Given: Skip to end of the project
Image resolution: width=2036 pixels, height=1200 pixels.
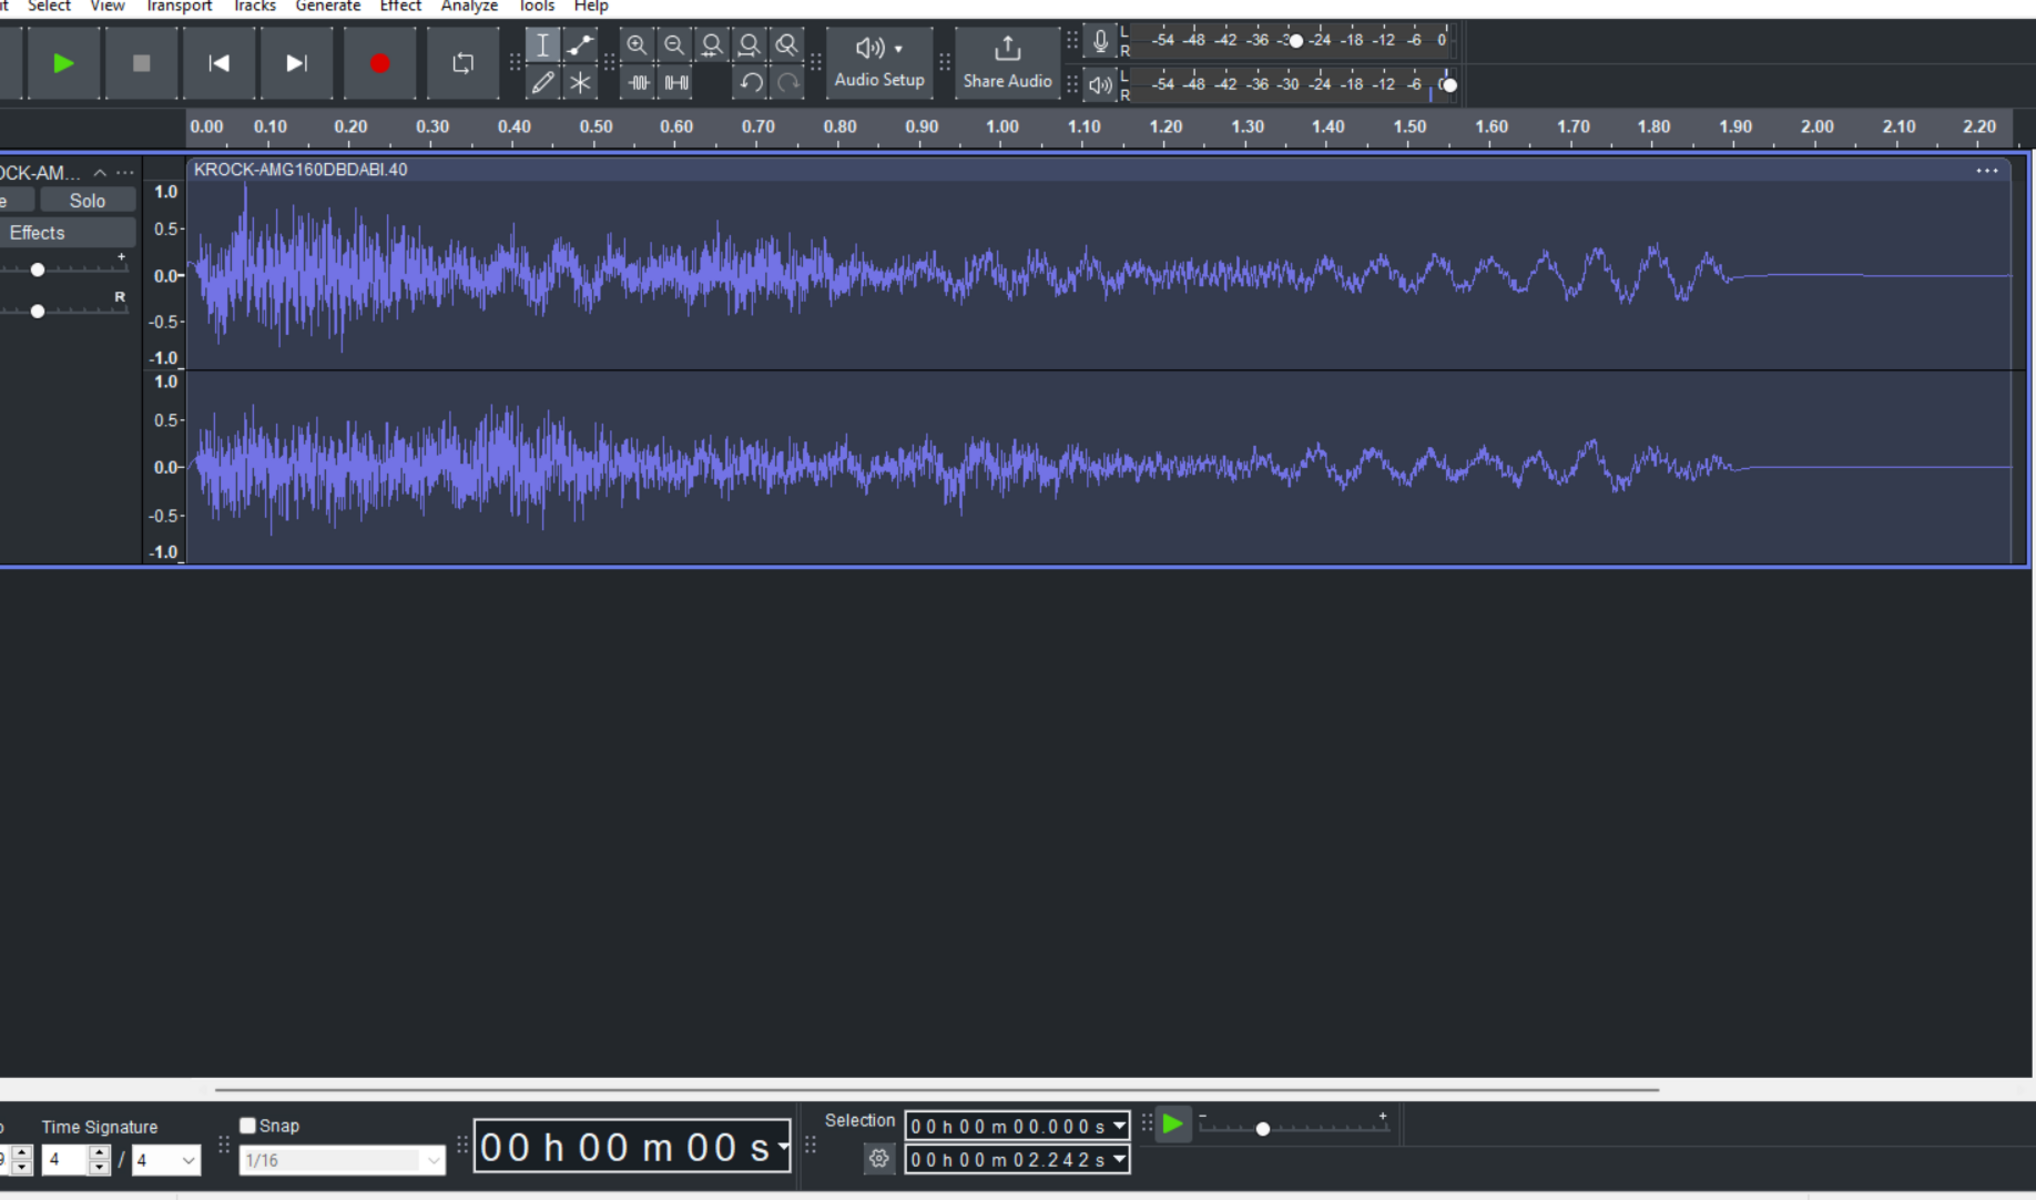Looking at the screenshot, I should tap(297, 64).
